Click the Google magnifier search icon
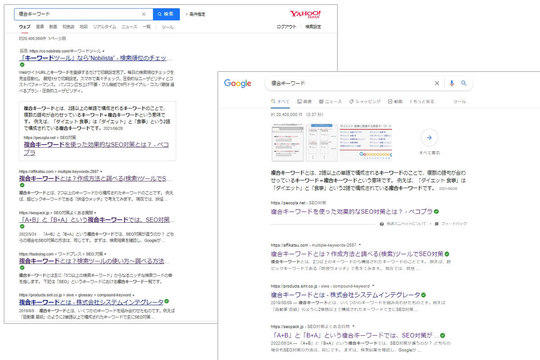The width and height of the screenshot is (540, 360). (464, 83)
